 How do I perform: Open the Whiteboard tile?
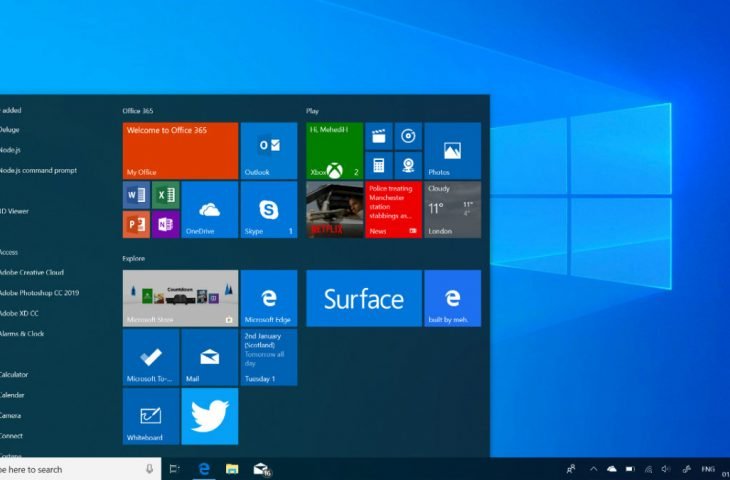click(151, 416)
